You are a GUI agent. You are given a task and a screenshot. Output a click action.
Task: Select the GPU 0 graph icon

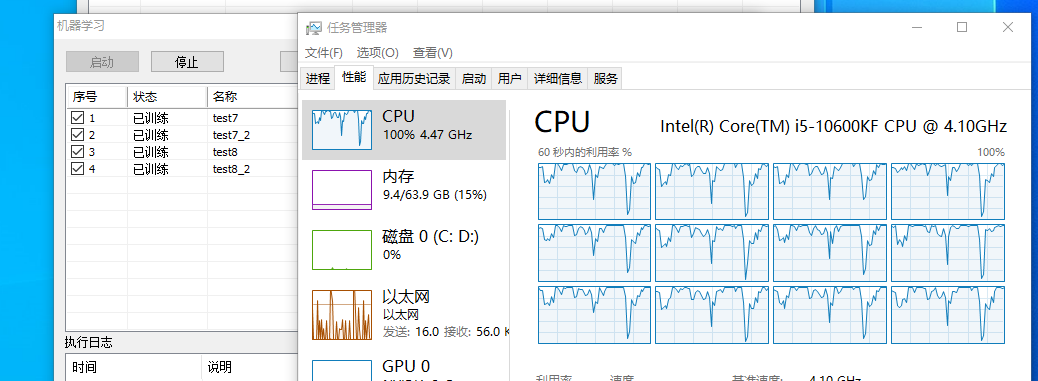[342, 370]
